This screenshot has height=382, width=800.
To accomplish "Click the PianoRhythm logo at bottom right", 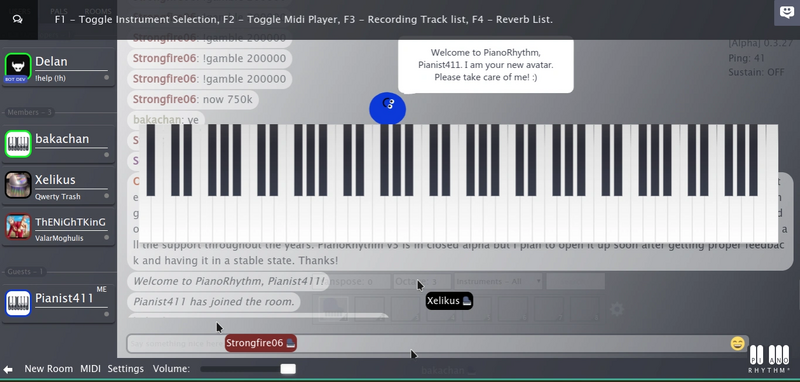I will tap(770, 359).
